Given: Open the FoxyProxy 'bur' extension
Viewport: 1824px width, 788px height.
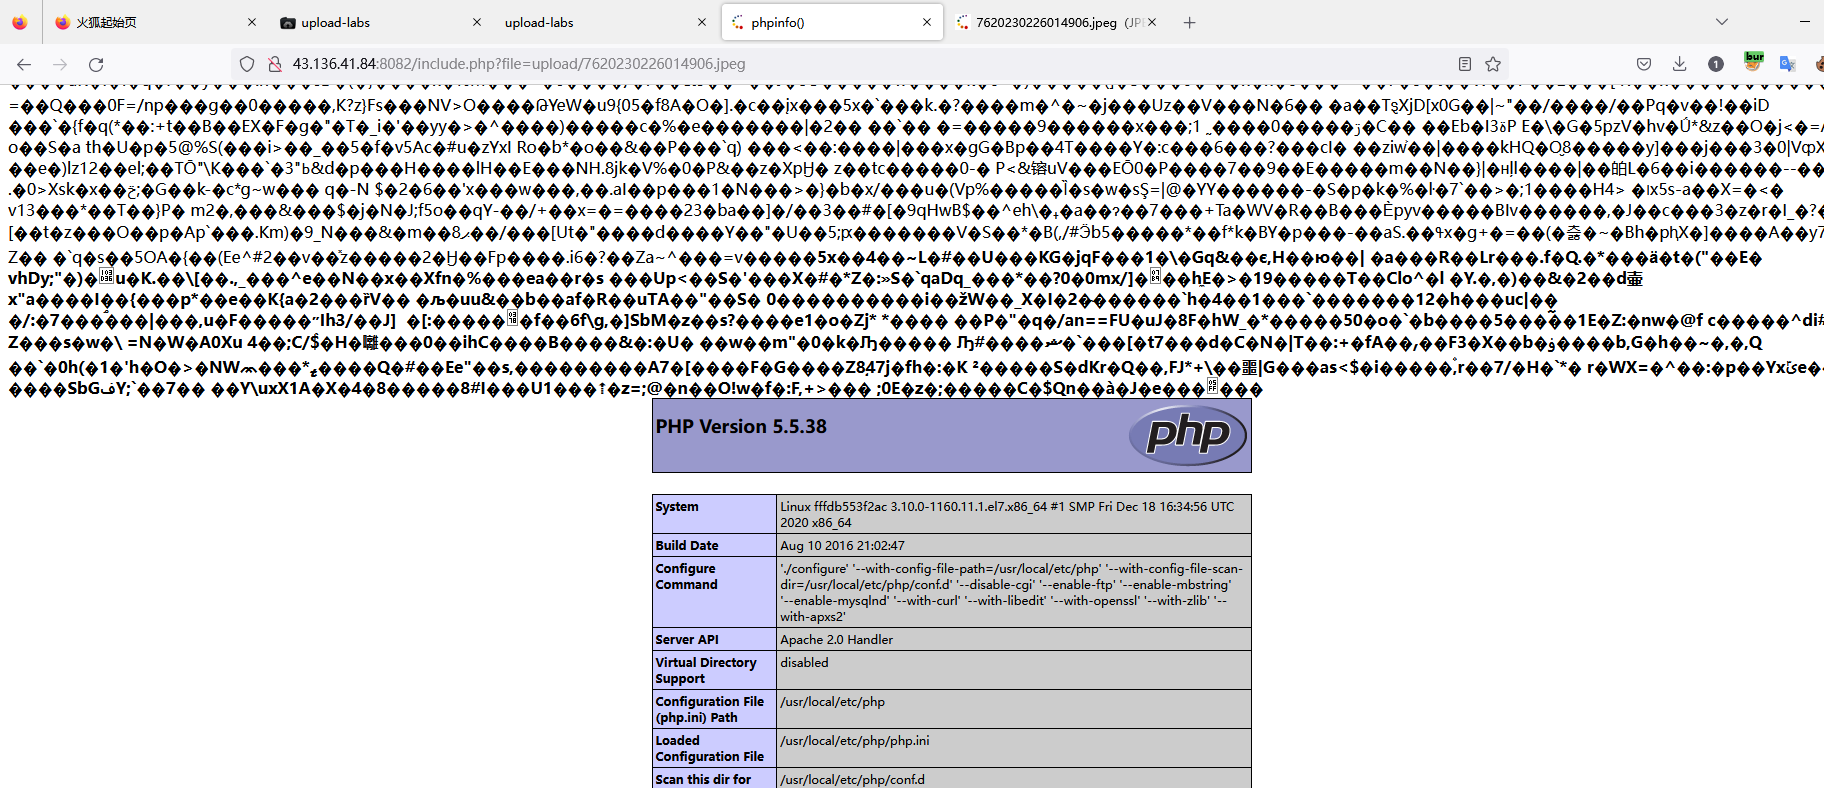Looking at the screenshot, I should point(1753,62).
